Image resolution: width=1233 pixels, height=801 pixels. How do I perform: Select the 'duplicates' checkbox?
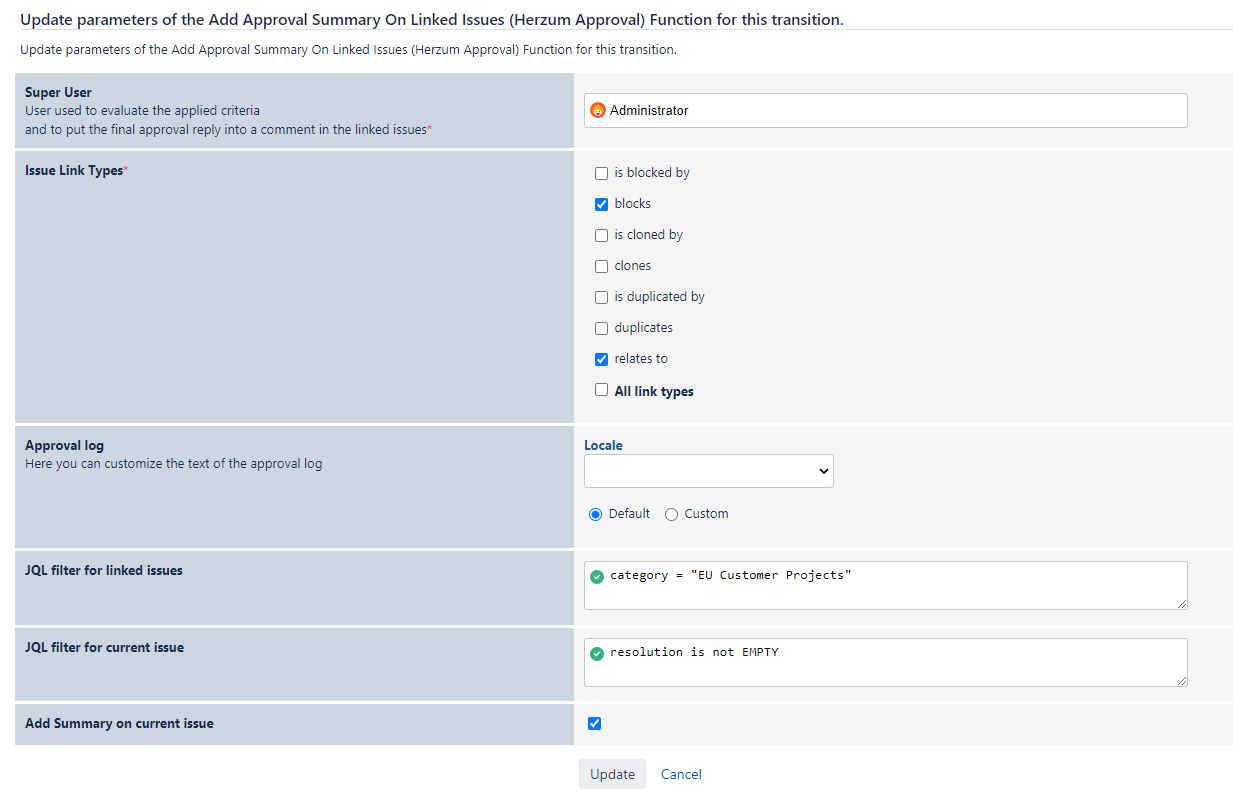tap(601, 328)
